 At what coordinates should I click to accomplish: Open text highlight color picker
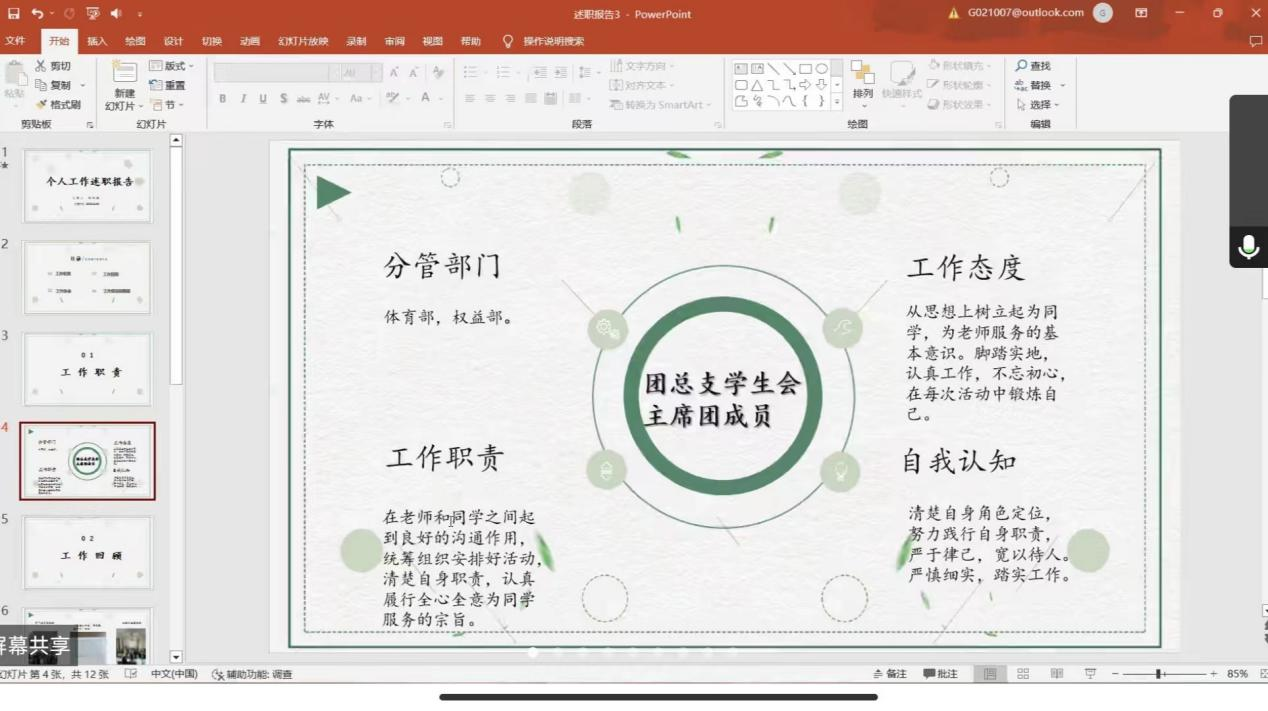(x=393, y=98)
